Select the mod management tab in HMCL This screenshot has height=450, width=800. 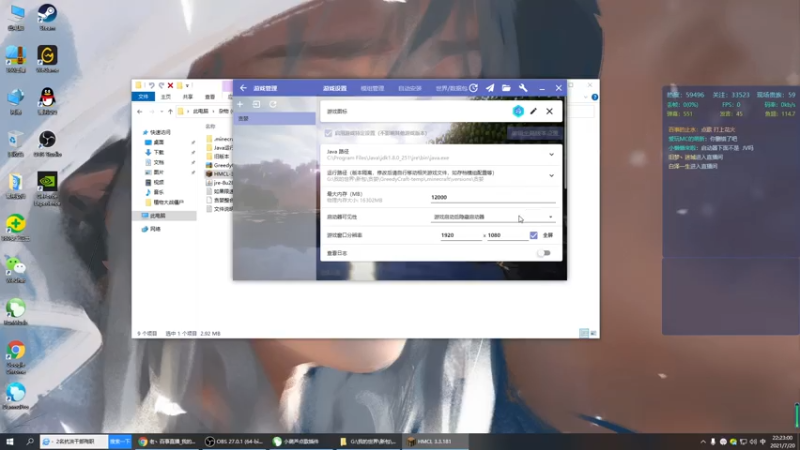click(372, 88)
